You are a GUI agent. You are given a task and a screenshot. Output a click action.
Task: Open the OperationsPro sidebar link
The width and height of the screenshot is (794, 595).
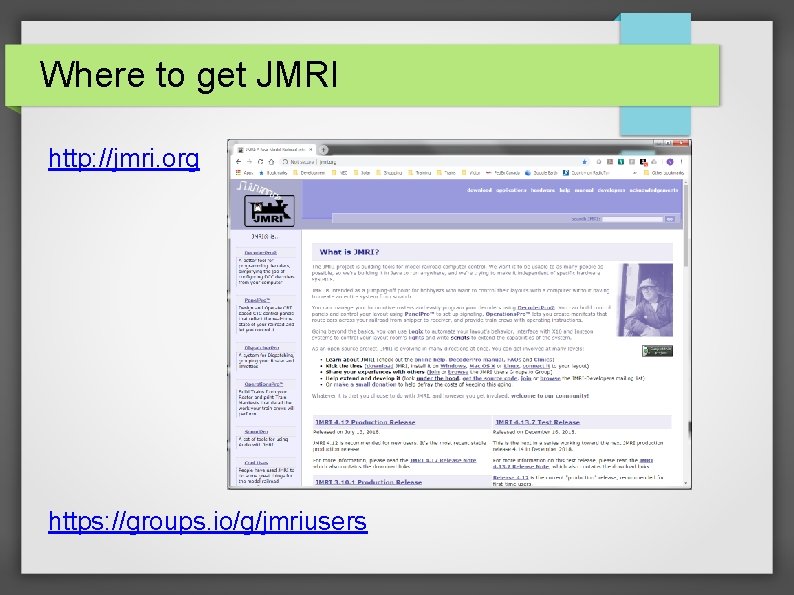pos(264,384)
